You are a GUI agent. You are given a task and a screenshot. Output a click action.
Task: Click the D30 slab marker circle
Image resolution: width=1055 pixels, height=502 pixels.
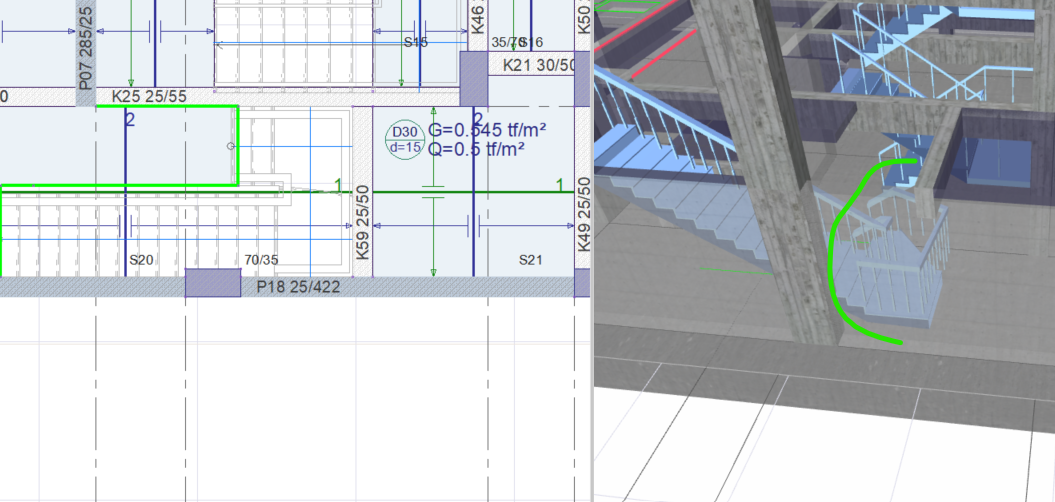[404, 139]
